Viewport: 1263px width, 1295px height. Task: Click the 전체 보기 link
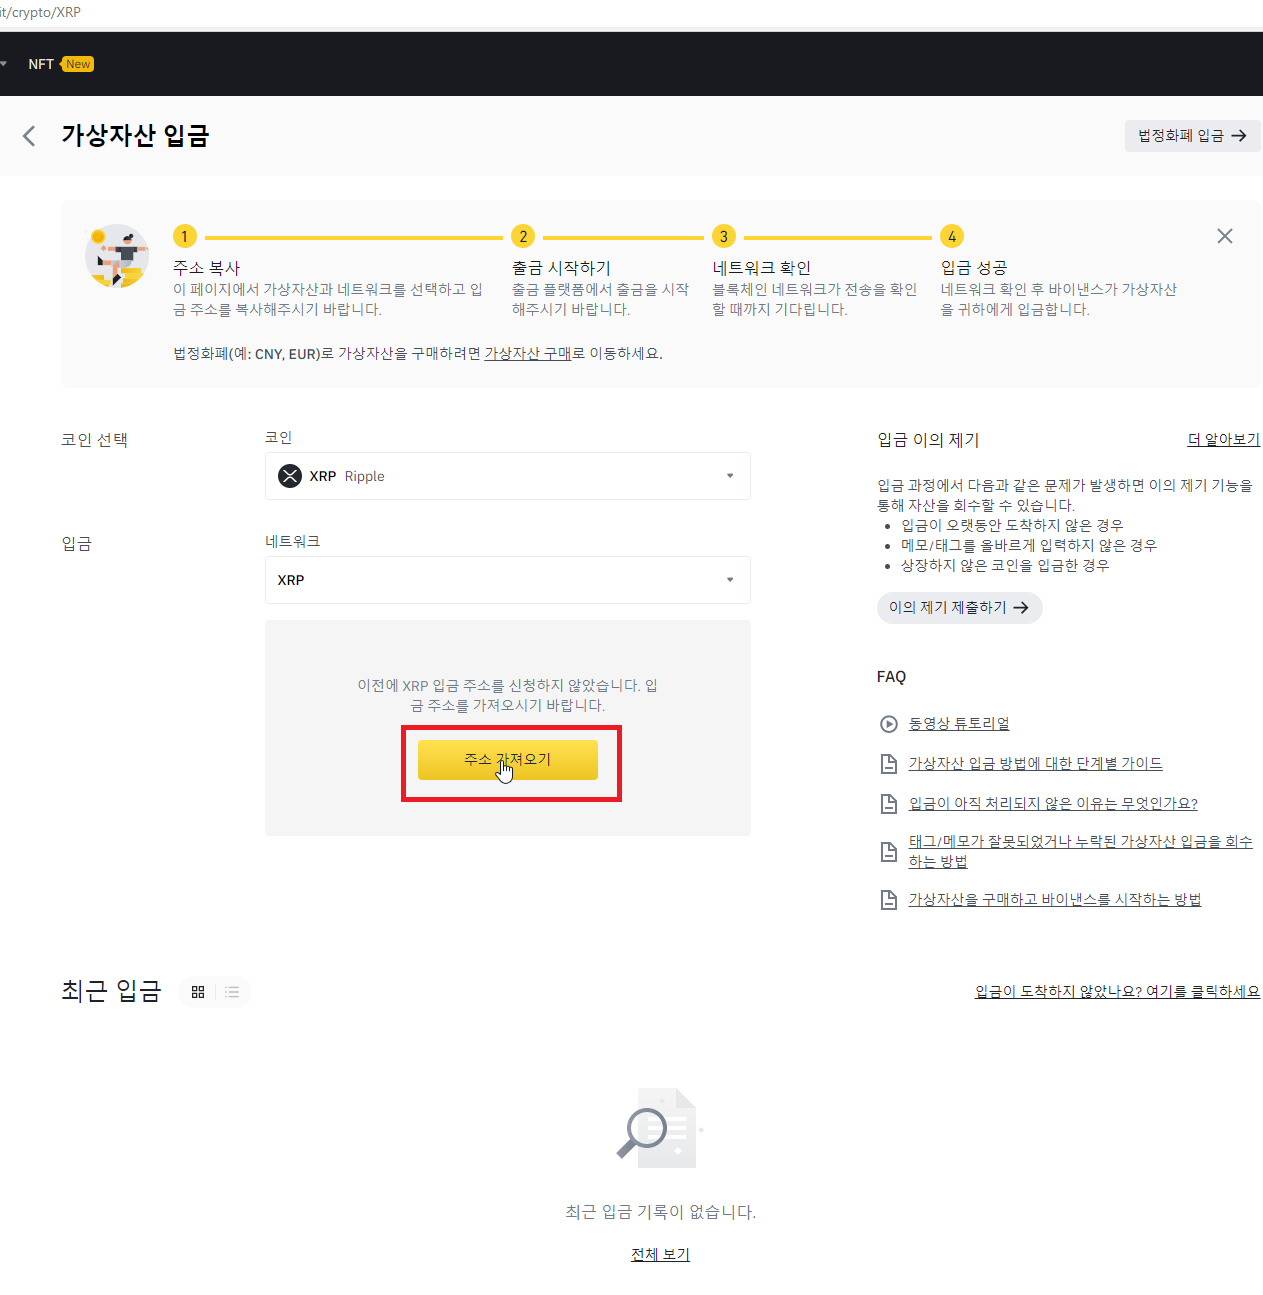tap(660, 1254)
